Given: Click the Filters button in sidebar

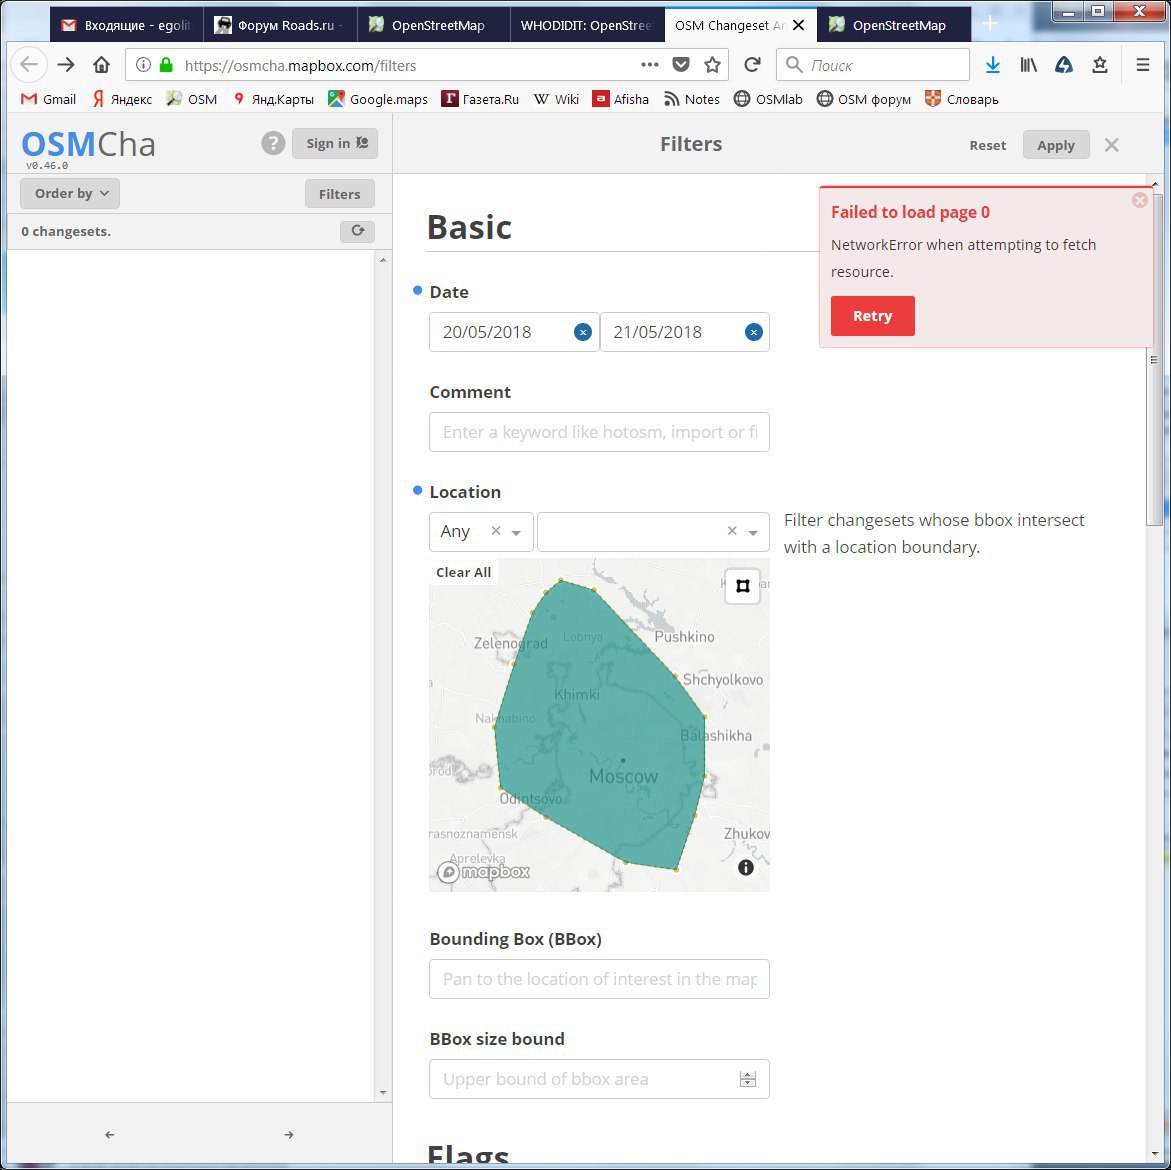Looking at the screenshot, I should coord(339,194).
